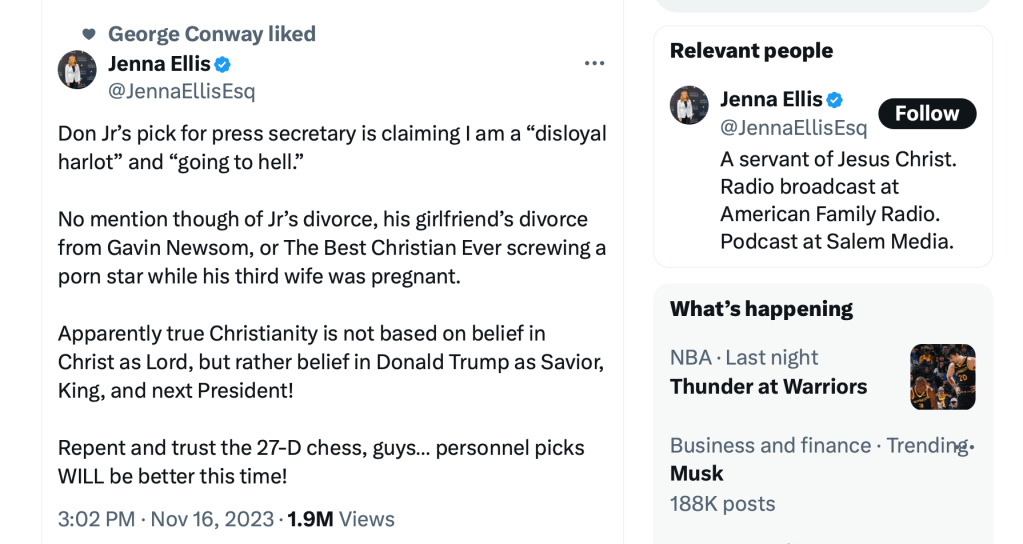The image size is (1023, 544).
Task: Open the George Conway liked link
Action: [x=211, y=34]
